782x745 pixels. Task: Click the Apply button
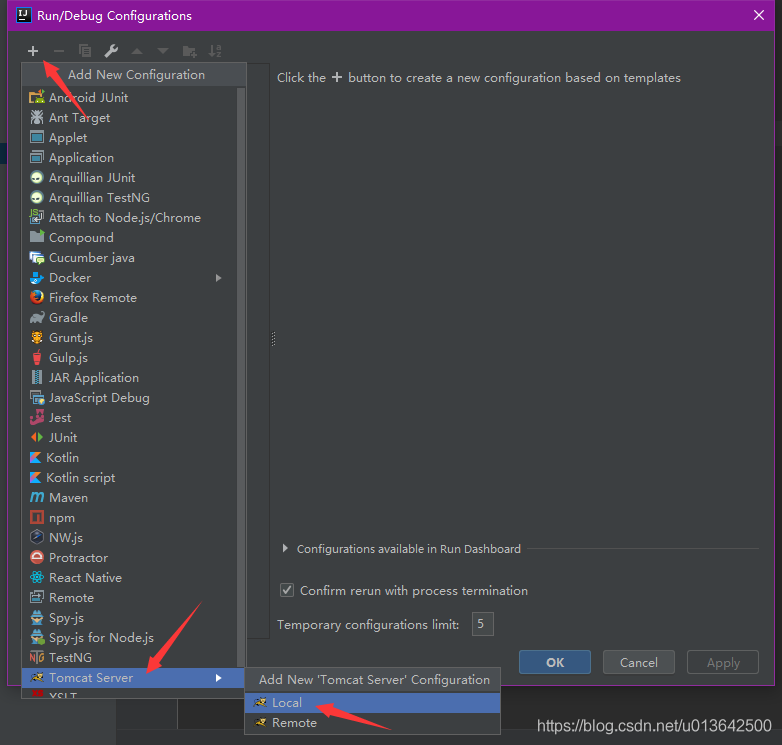723,662
